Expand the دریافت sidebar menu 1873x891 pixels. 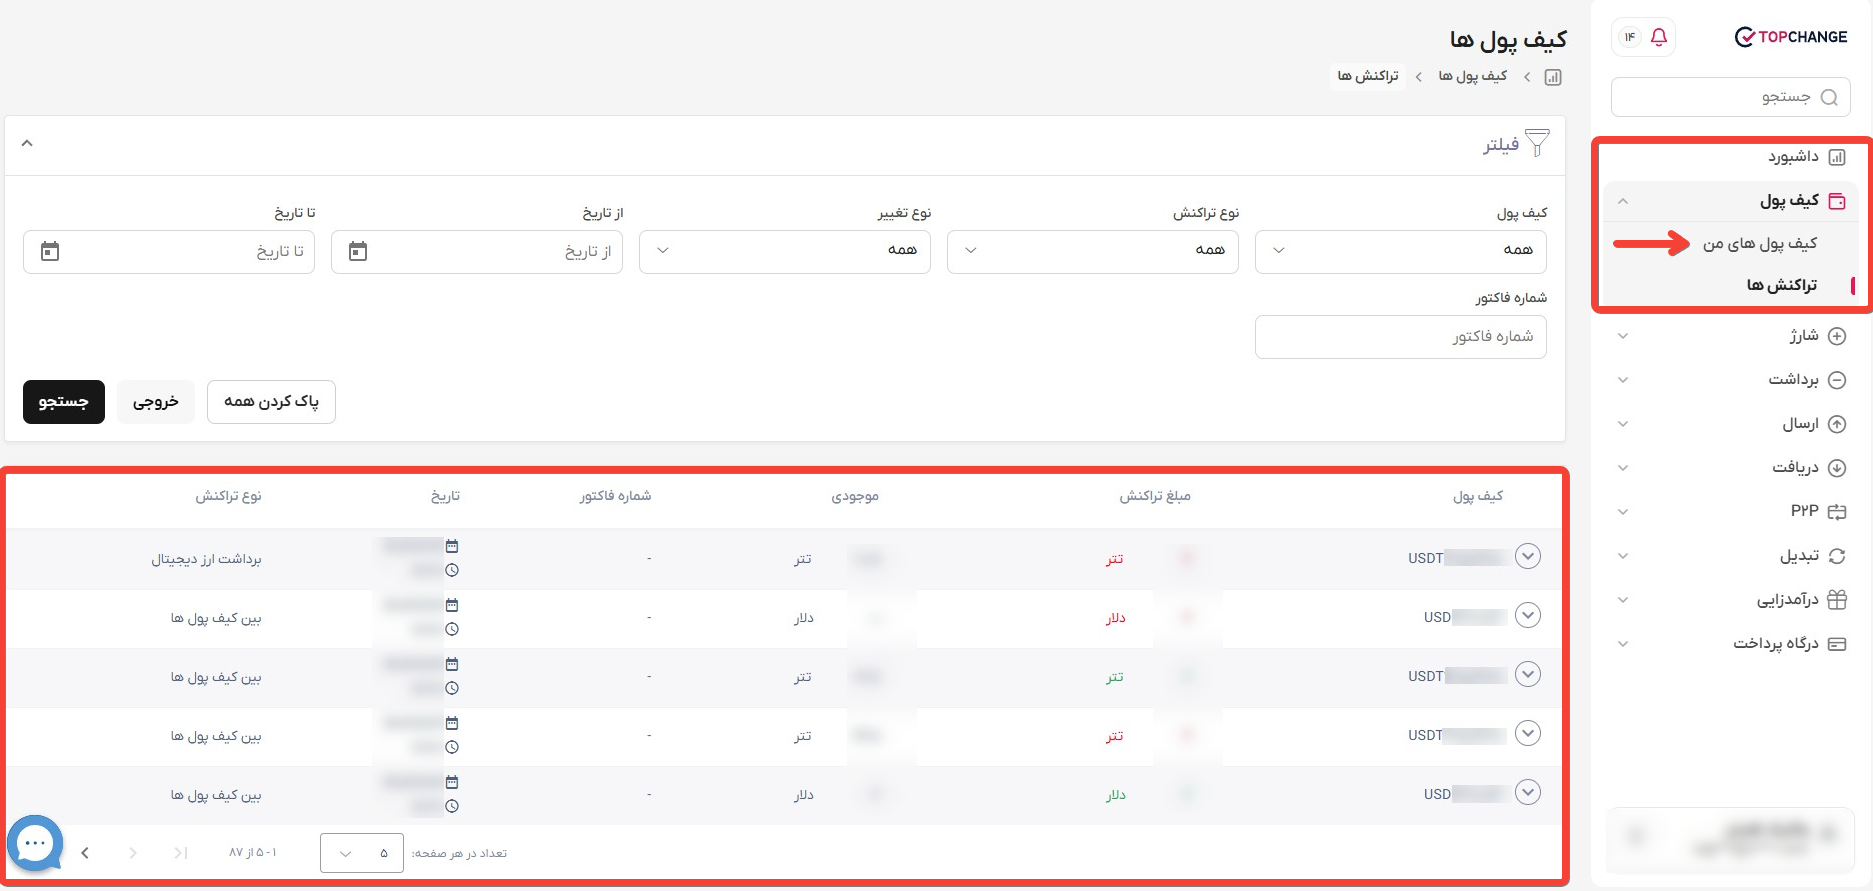(1623, 468)
